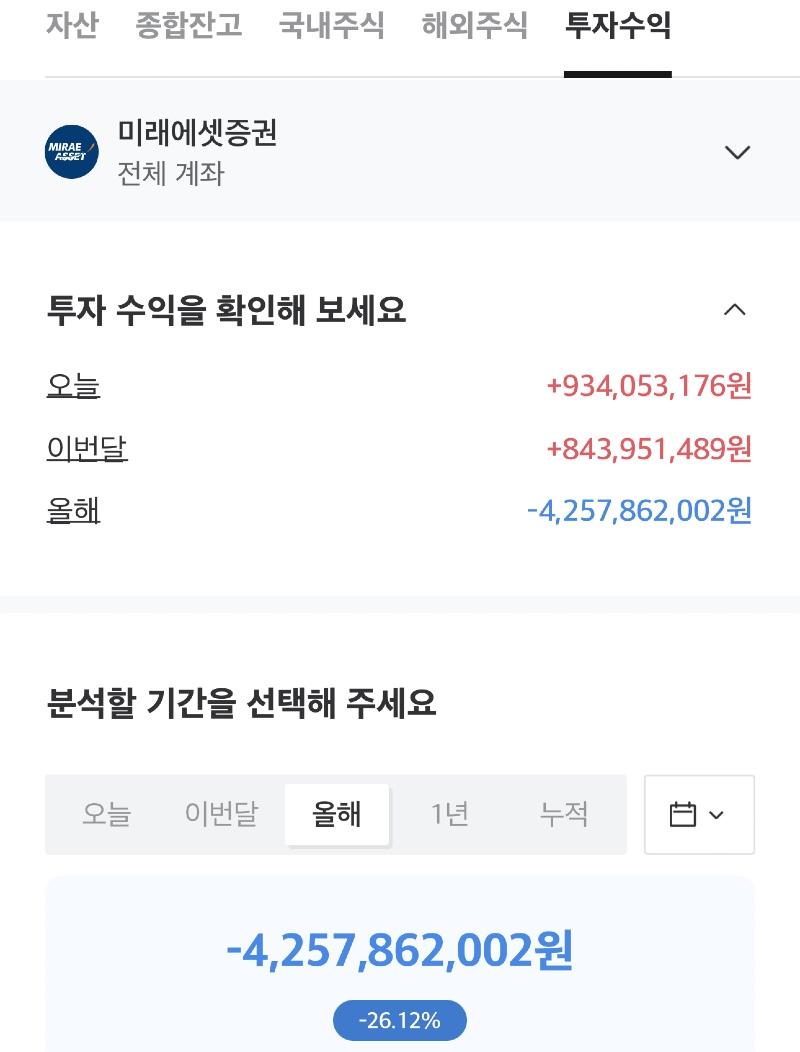Image resolution: width=800 pixels, height=1052 pixels.
Task: Click the 전체 계좌 account label
Action: 170,174
